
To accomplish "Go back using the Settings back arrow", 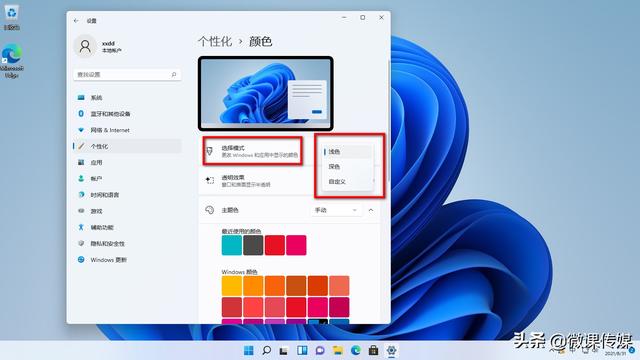I will pos(76,20).
